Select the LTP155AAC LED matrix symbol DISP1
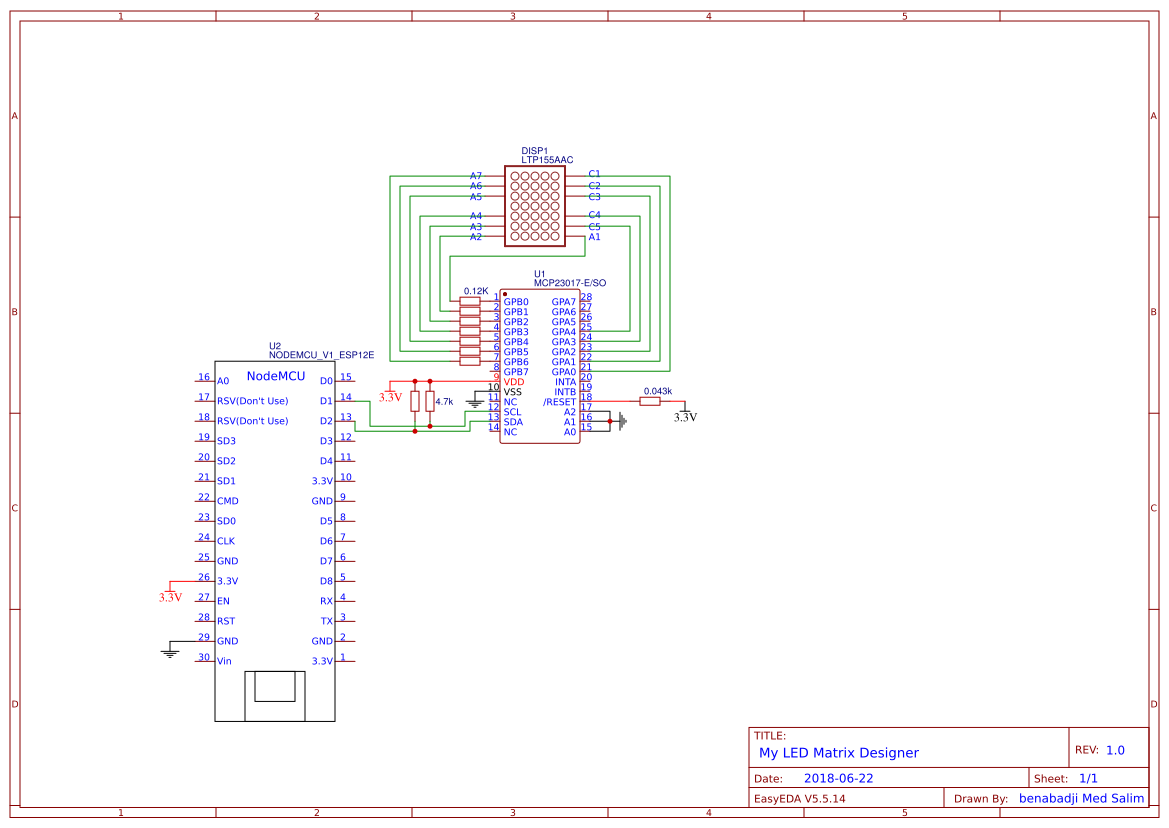 (537, 207)
